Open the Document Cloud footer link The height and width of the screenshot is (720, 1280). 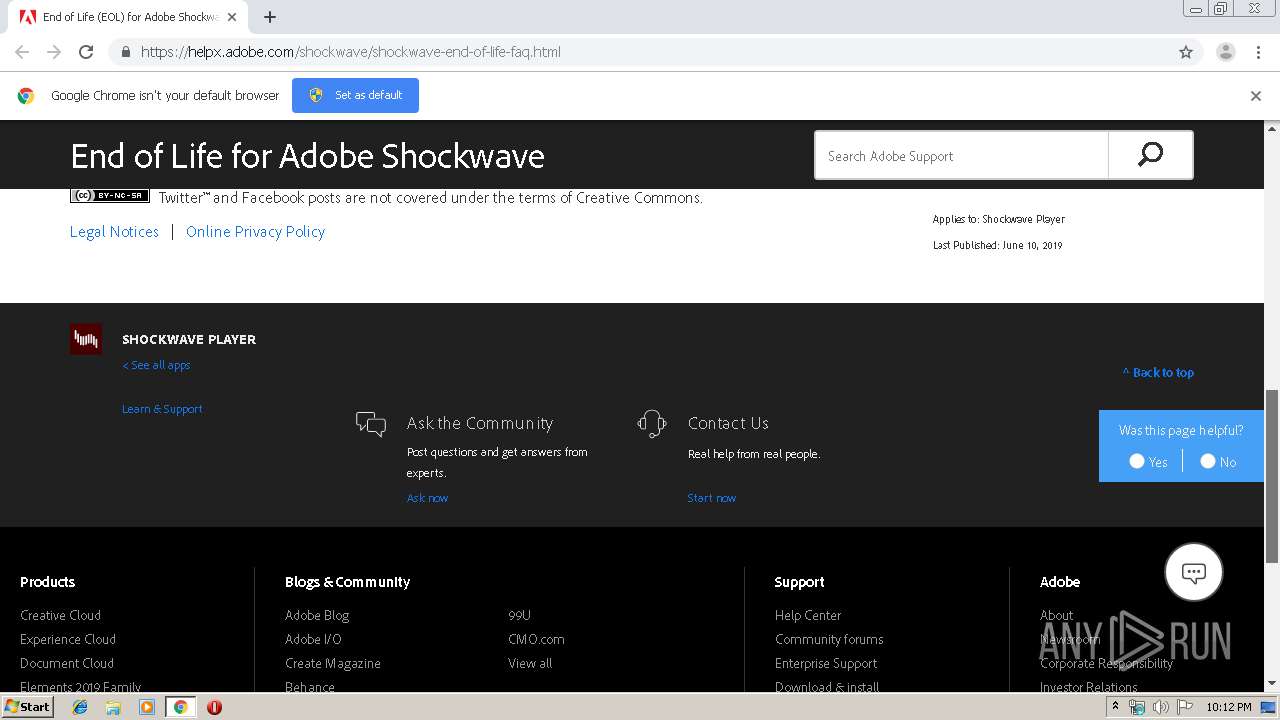[67, 663]
